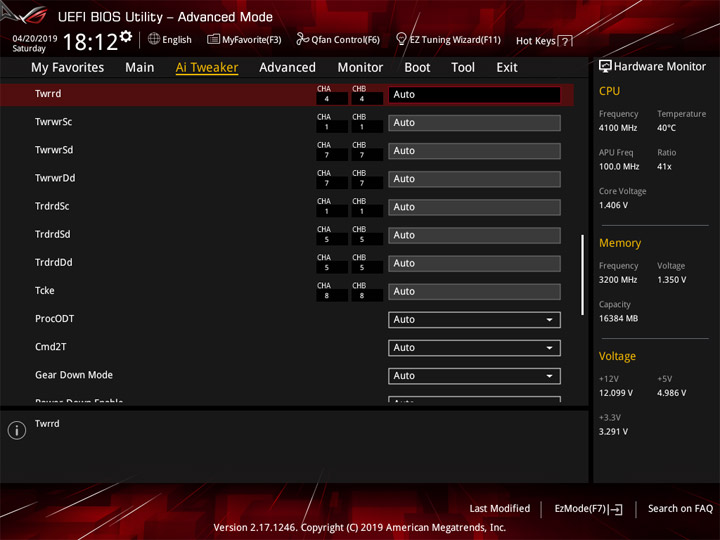Click the TwrwrSd Auto input field
This screenshot has height=540, width=720.
click(x=474, y=151)
